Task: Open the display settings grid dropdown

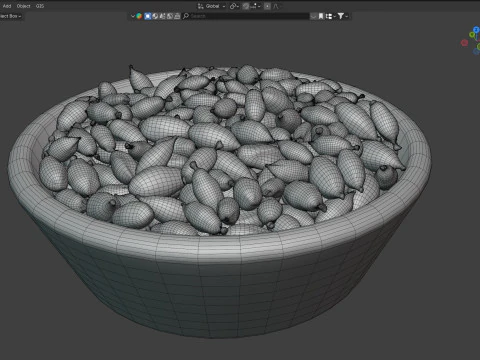Action: pos(330,16)
